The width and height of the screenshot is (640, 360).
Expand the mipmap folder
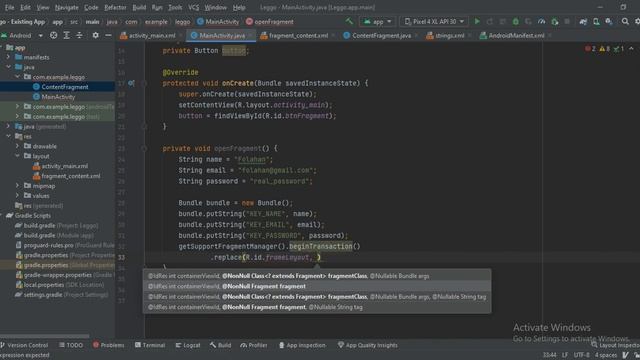tap(17, 186)
